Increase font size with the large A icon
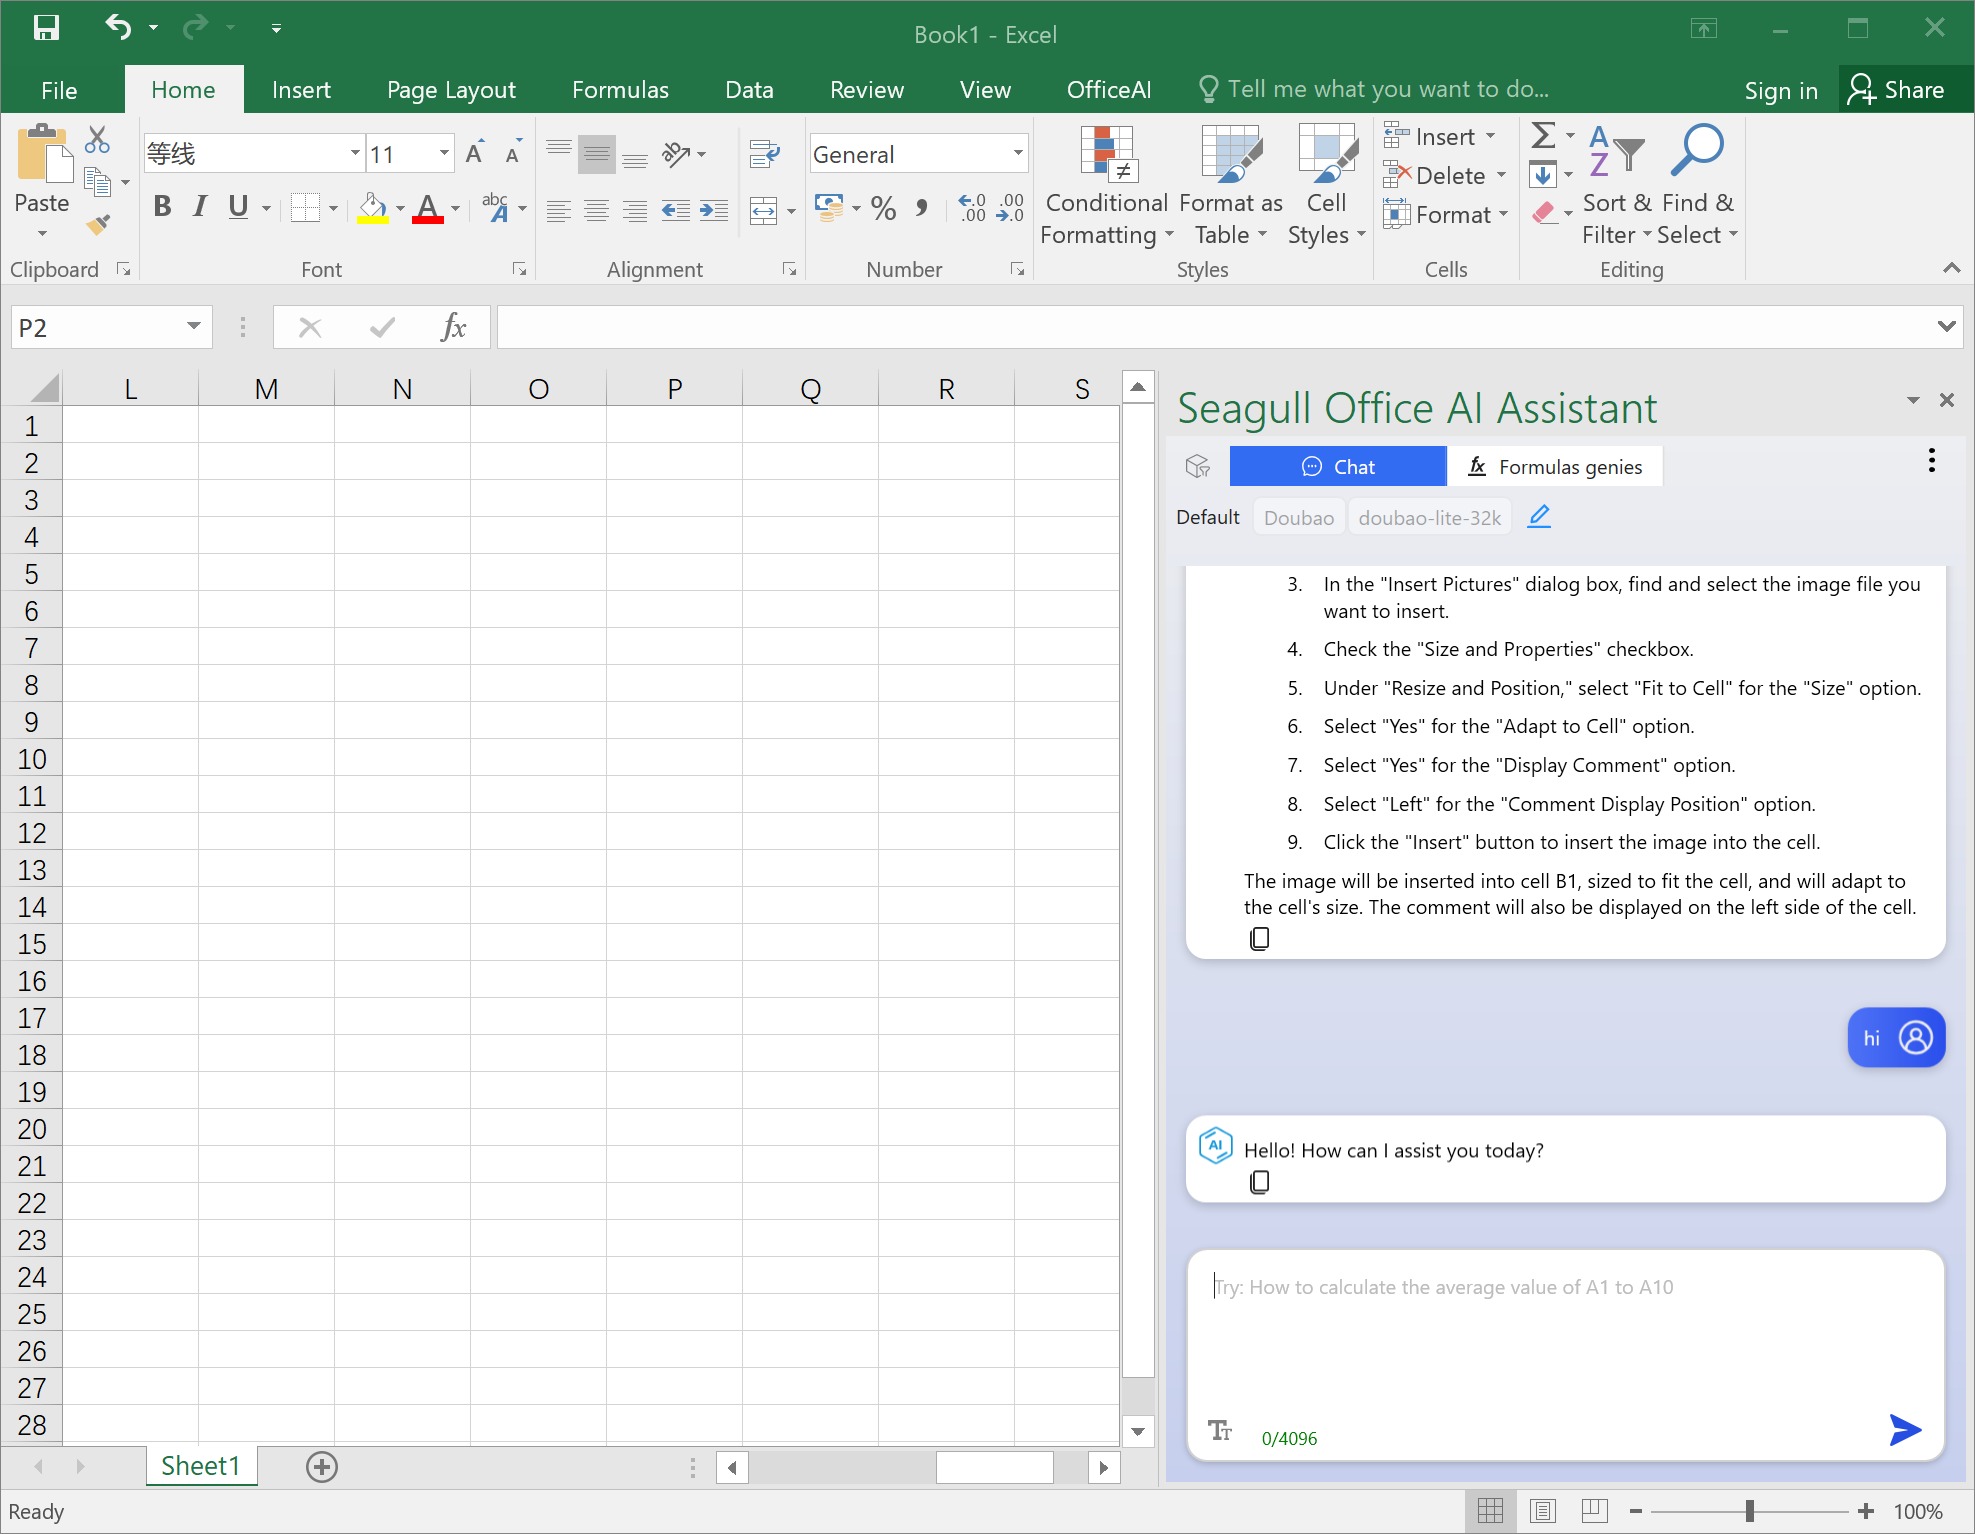 click(476, 153)
